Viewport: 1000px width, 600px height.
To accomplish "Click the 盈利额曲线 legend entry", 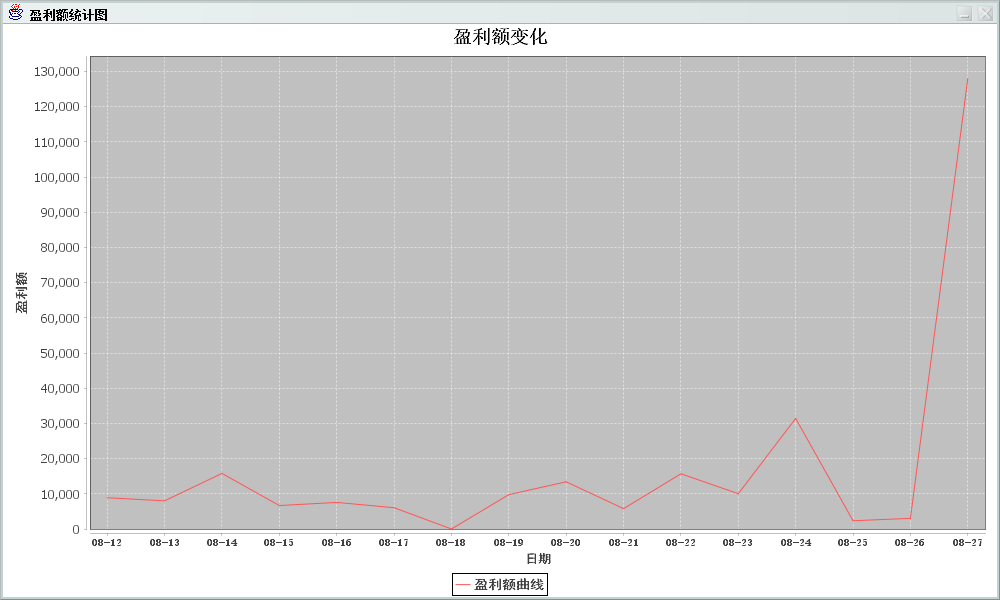I will click(x=500, y=585).
